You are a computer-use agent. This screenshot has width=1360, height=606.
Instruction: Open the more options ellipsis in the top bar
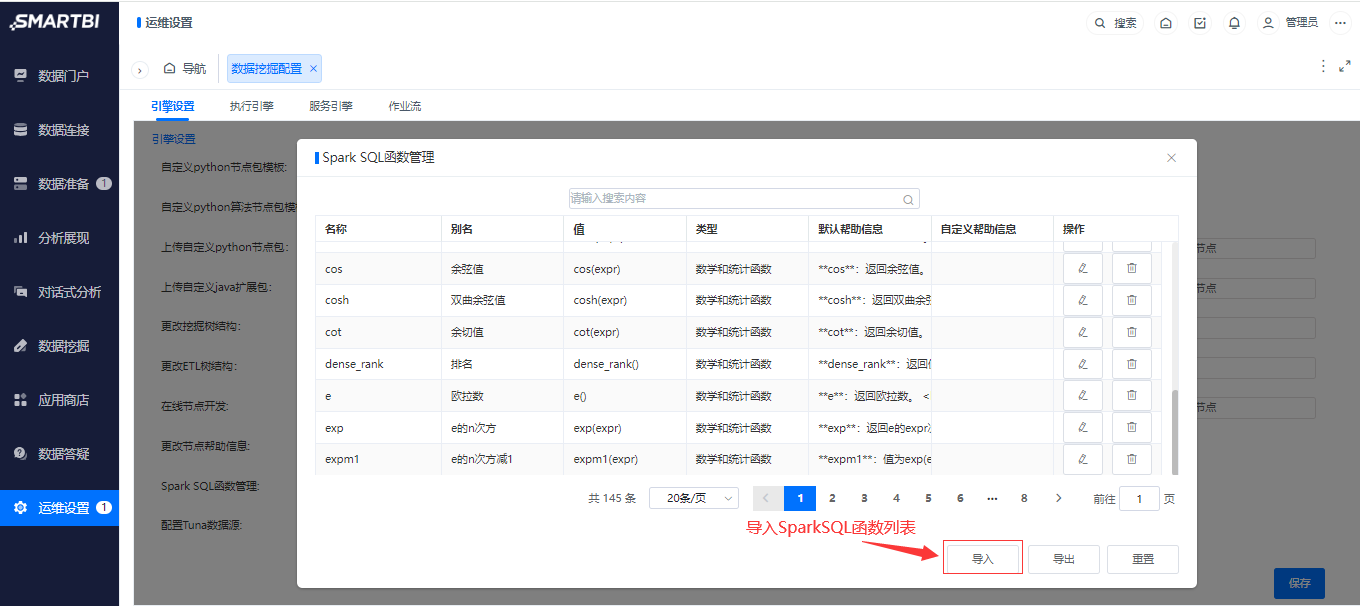[1341, 23]
